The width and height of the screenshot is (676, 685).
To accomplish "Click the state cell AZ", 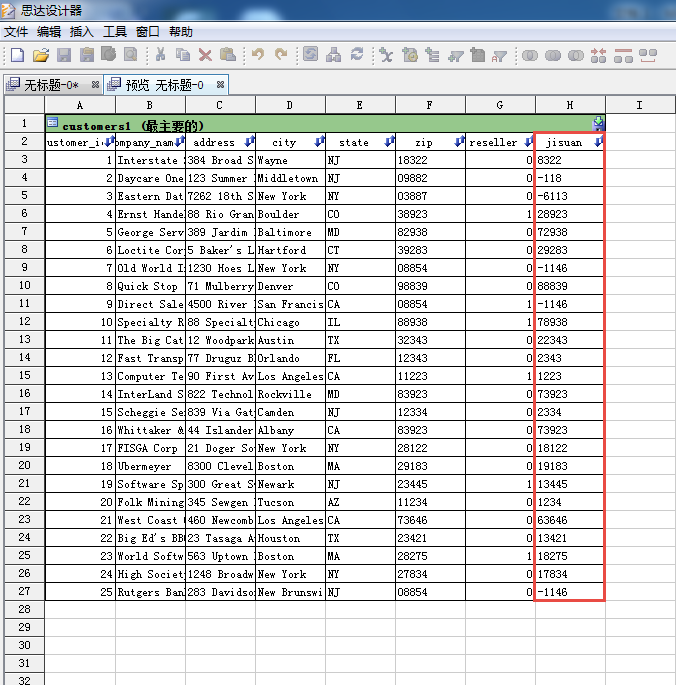I will 361,502.
